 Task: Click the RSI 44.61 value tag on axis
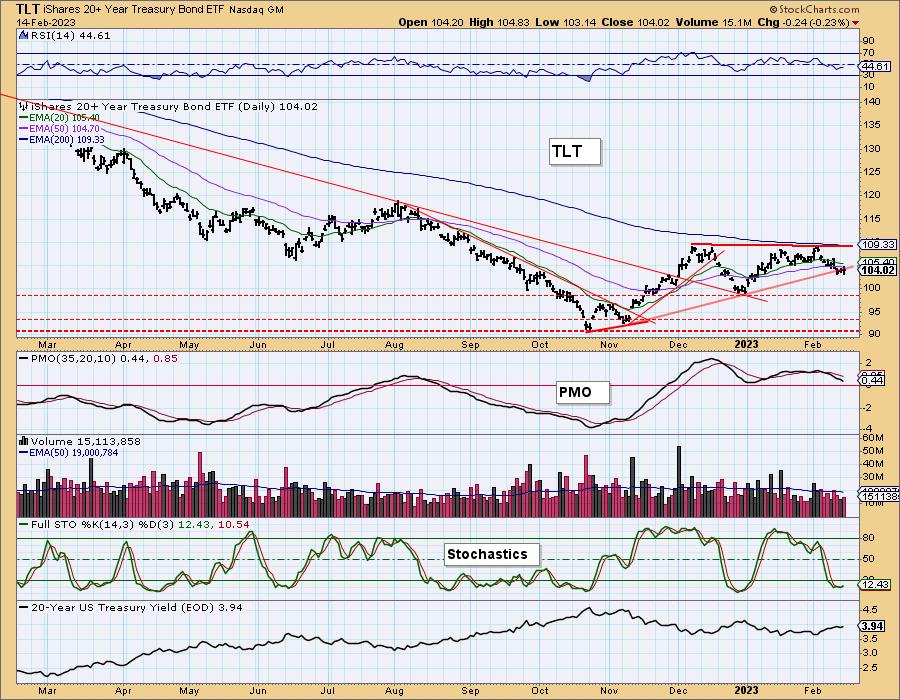tap(875, 67)
